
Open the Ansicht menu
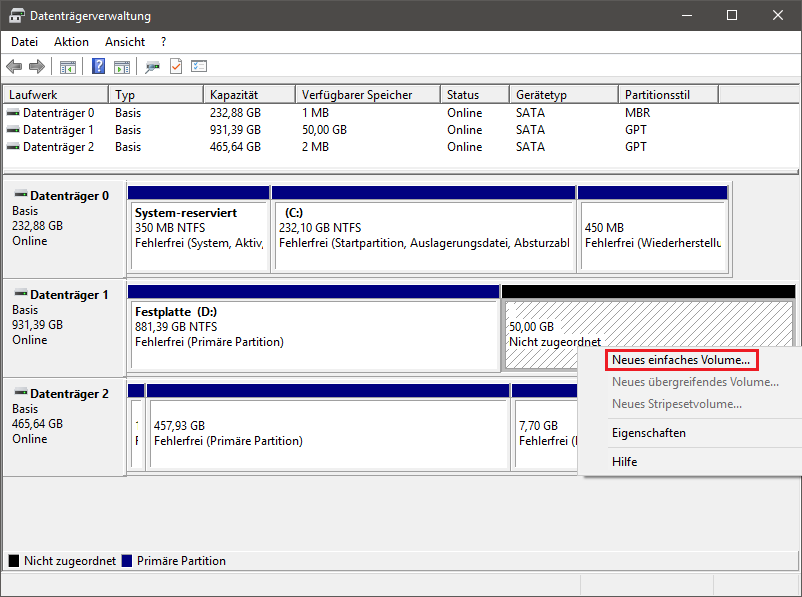pyautogui.click(x=125, y=42)
